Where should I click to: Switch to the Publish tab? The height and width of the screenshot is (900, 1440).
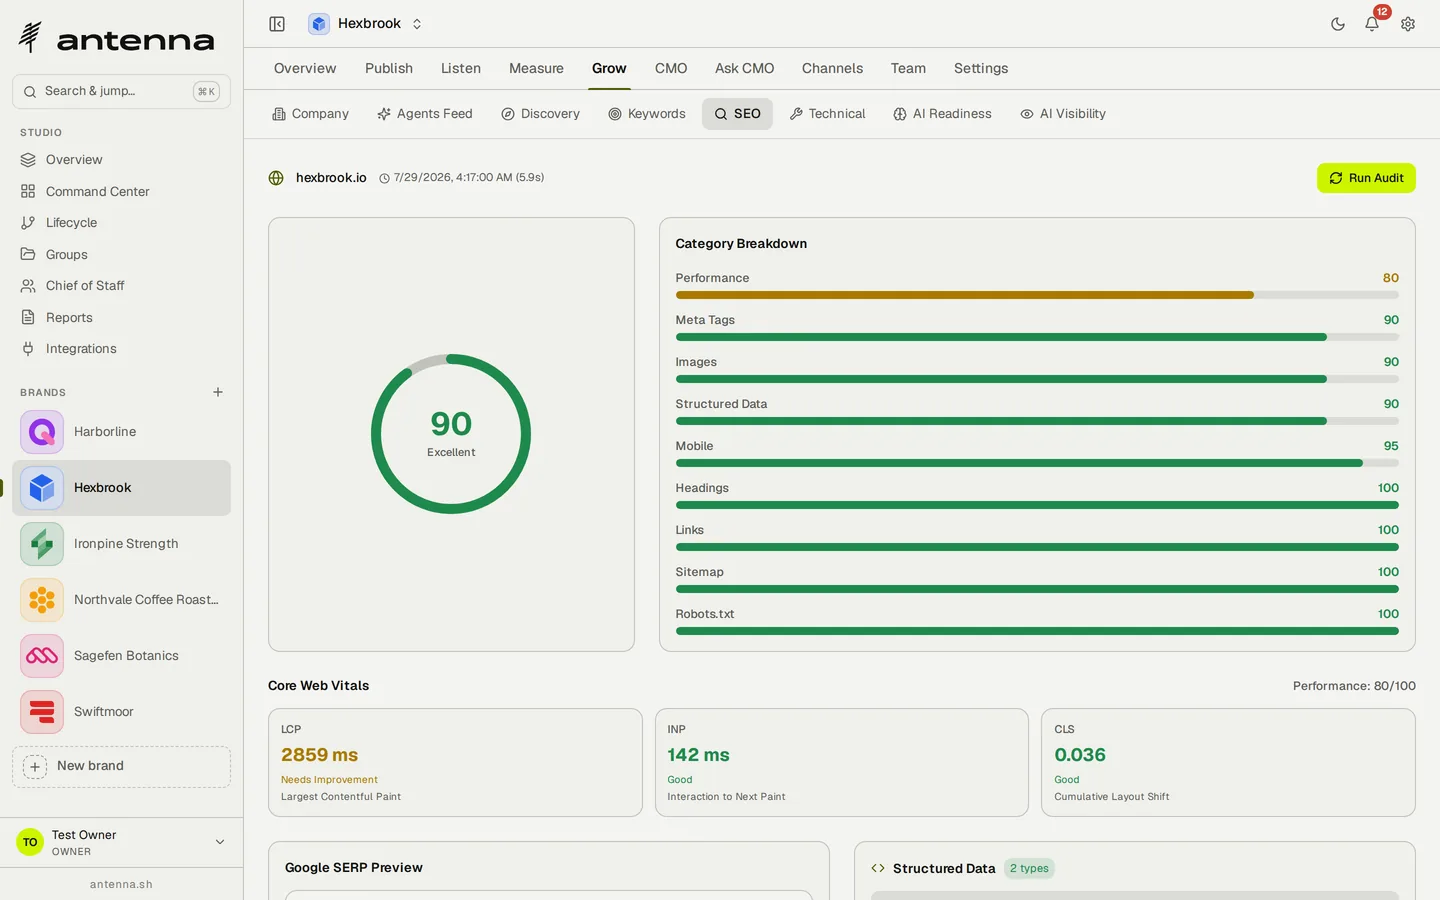coord(389,68)
